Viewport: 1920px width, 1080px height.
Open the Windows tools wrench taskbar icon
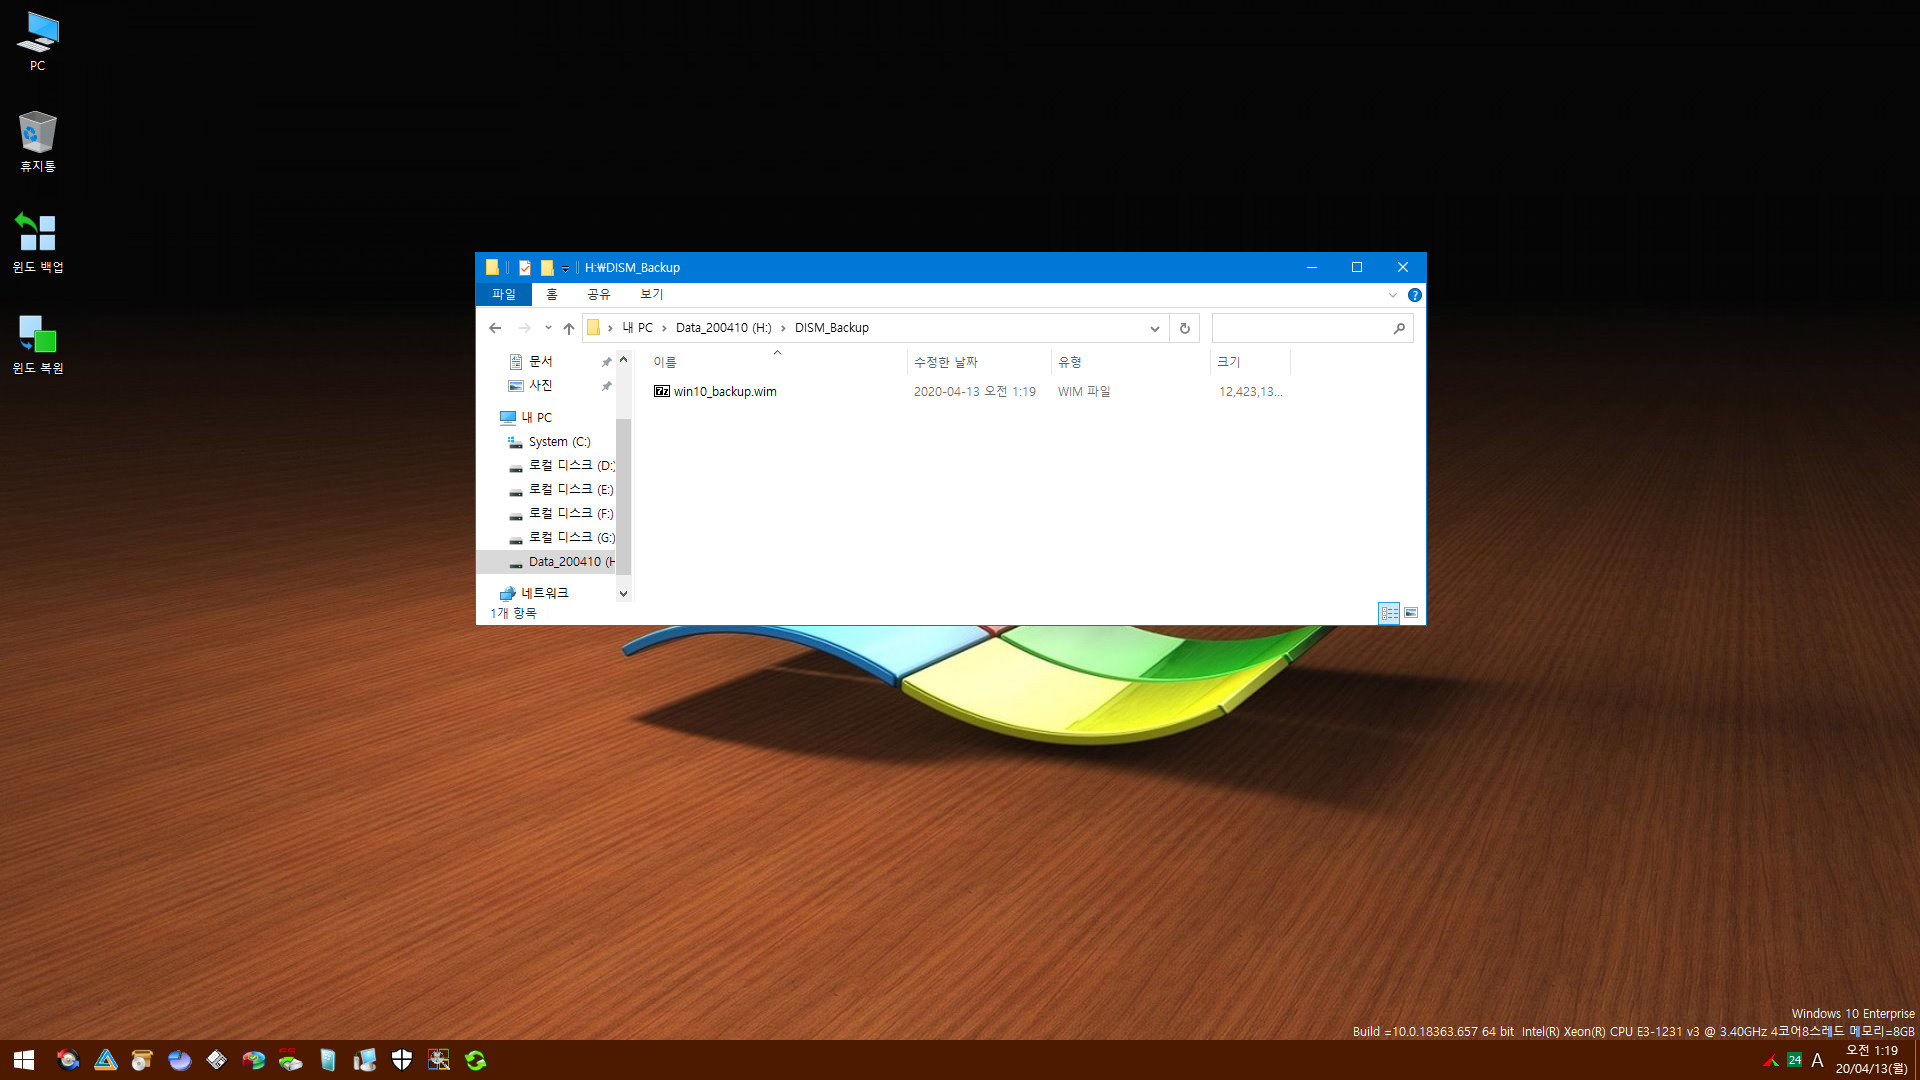coord(438,1060)
